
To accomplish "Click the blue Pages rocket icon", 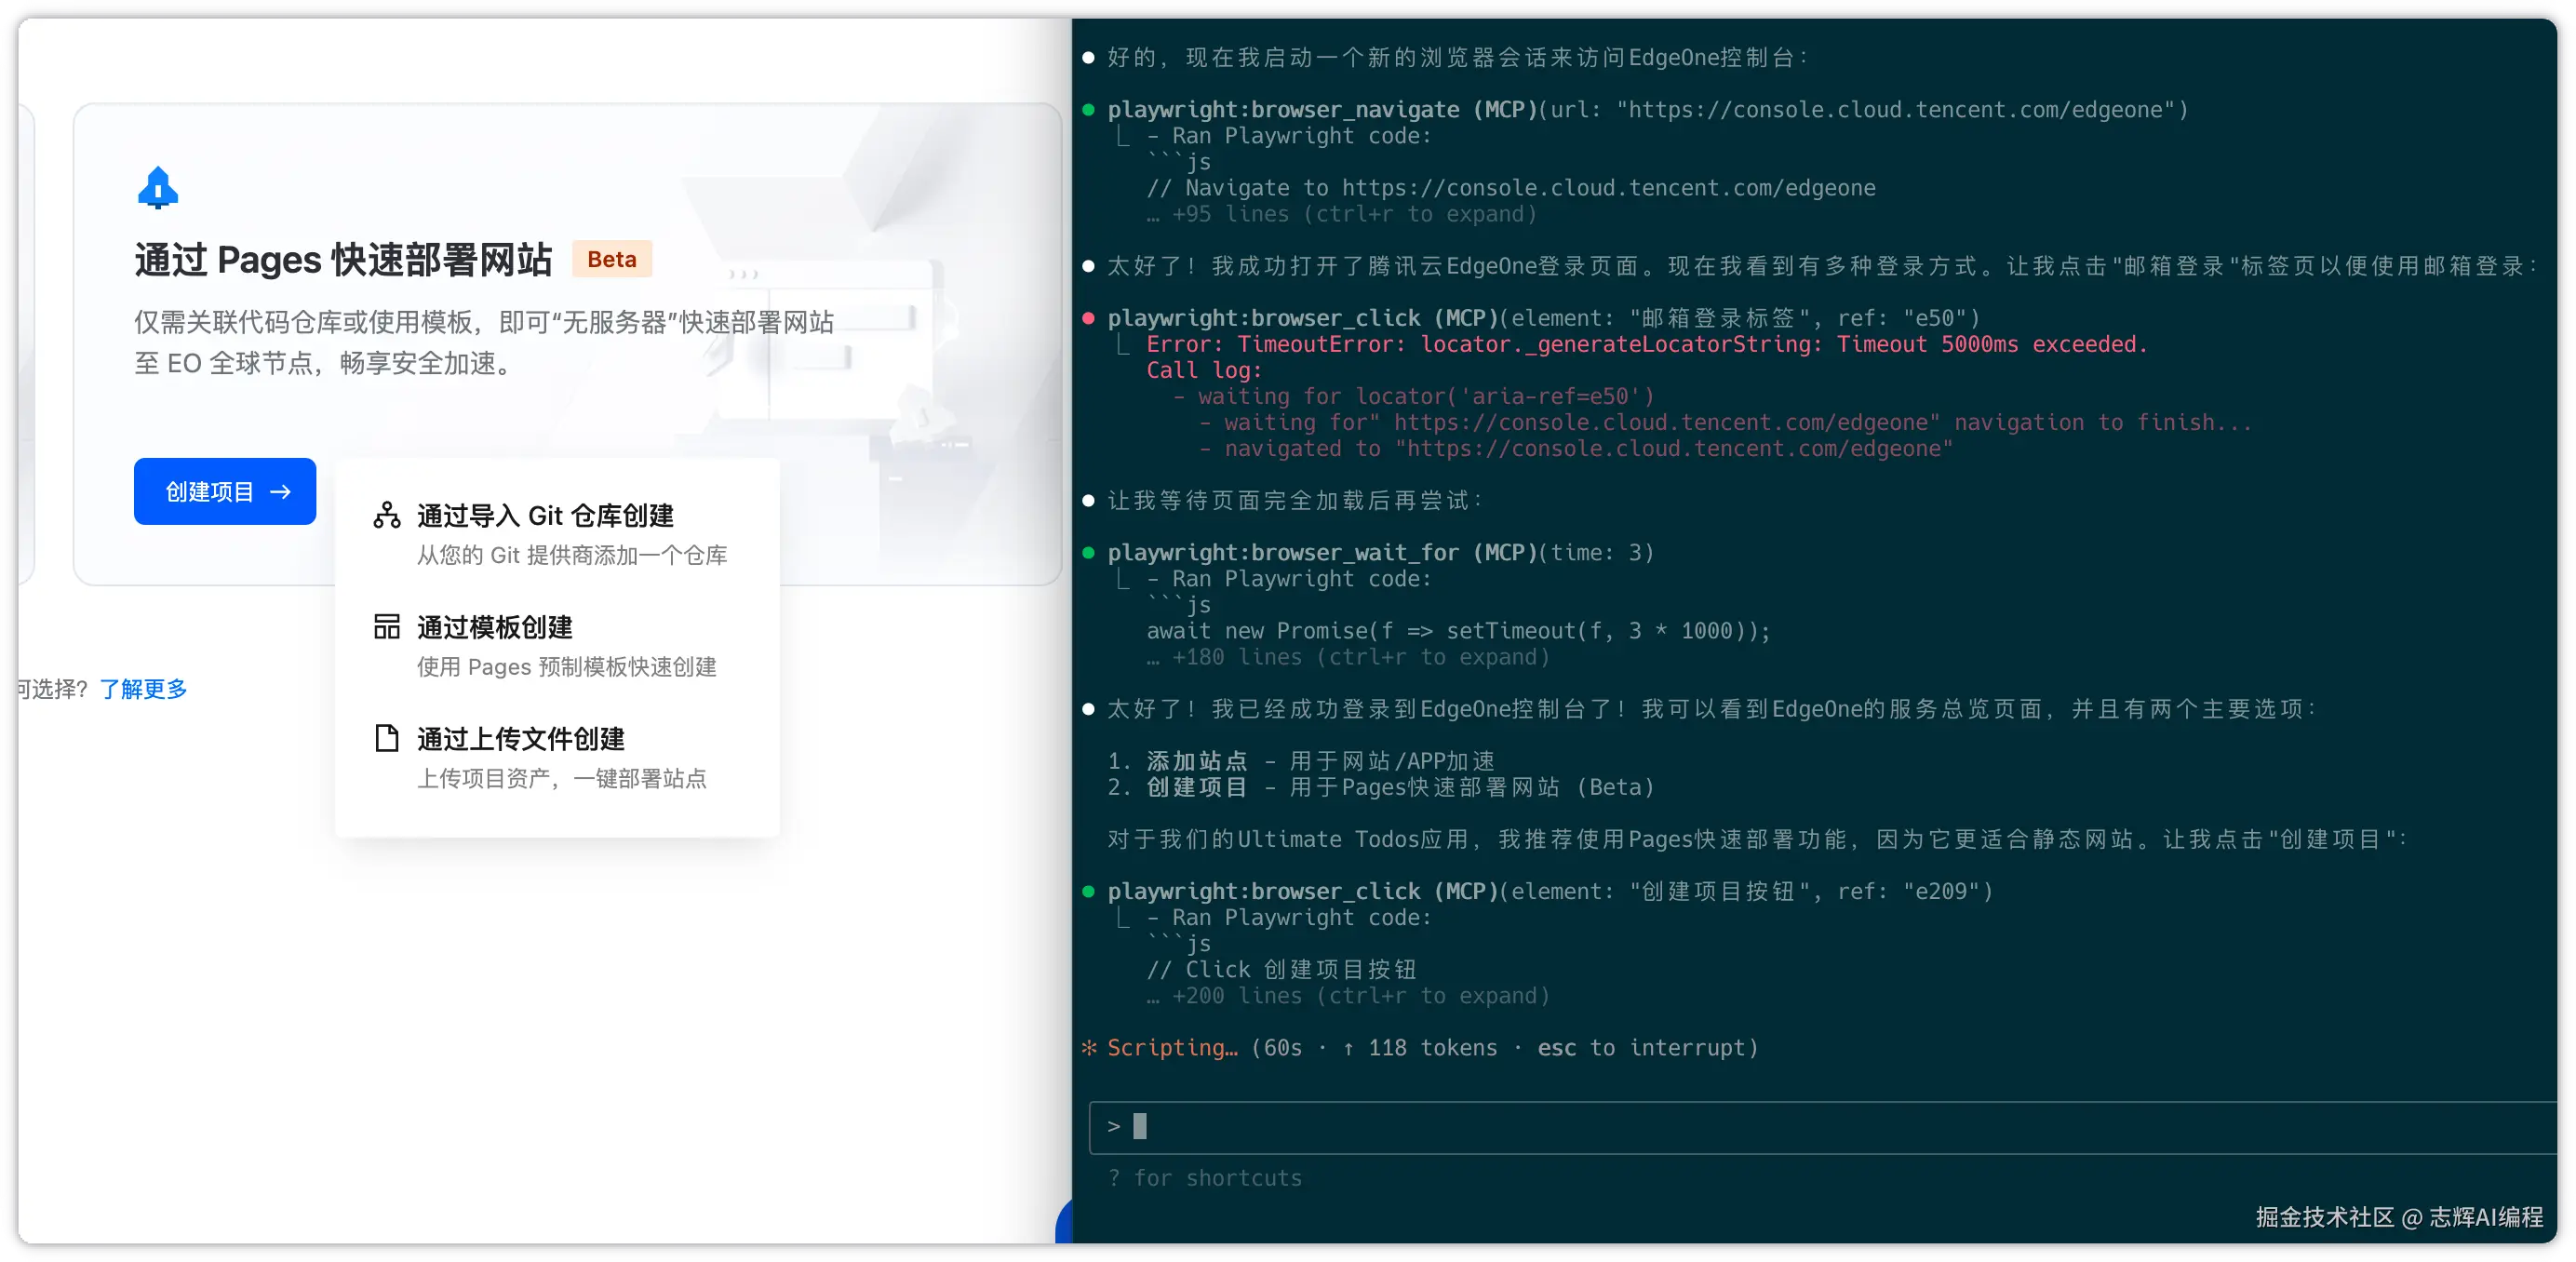I will pyautogui.click(x=158, y=188).
